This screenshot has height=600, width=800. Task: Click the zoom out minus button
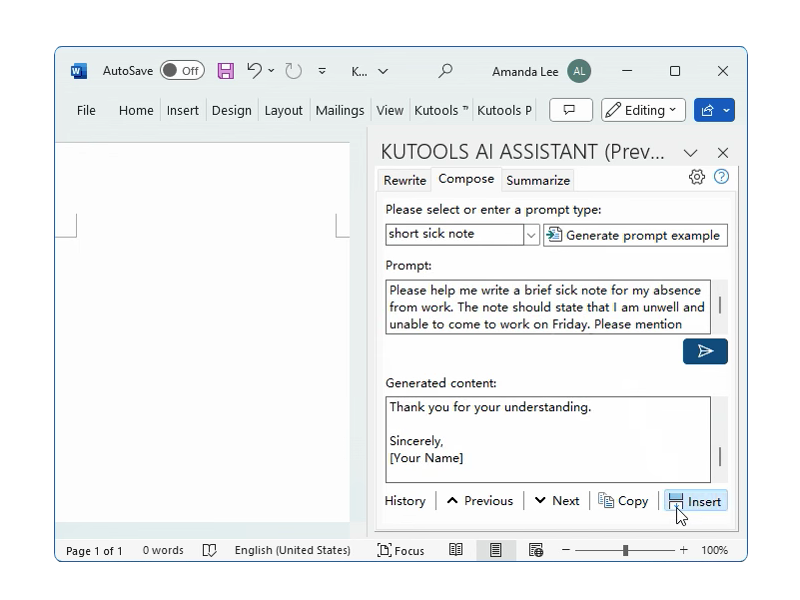565,550
